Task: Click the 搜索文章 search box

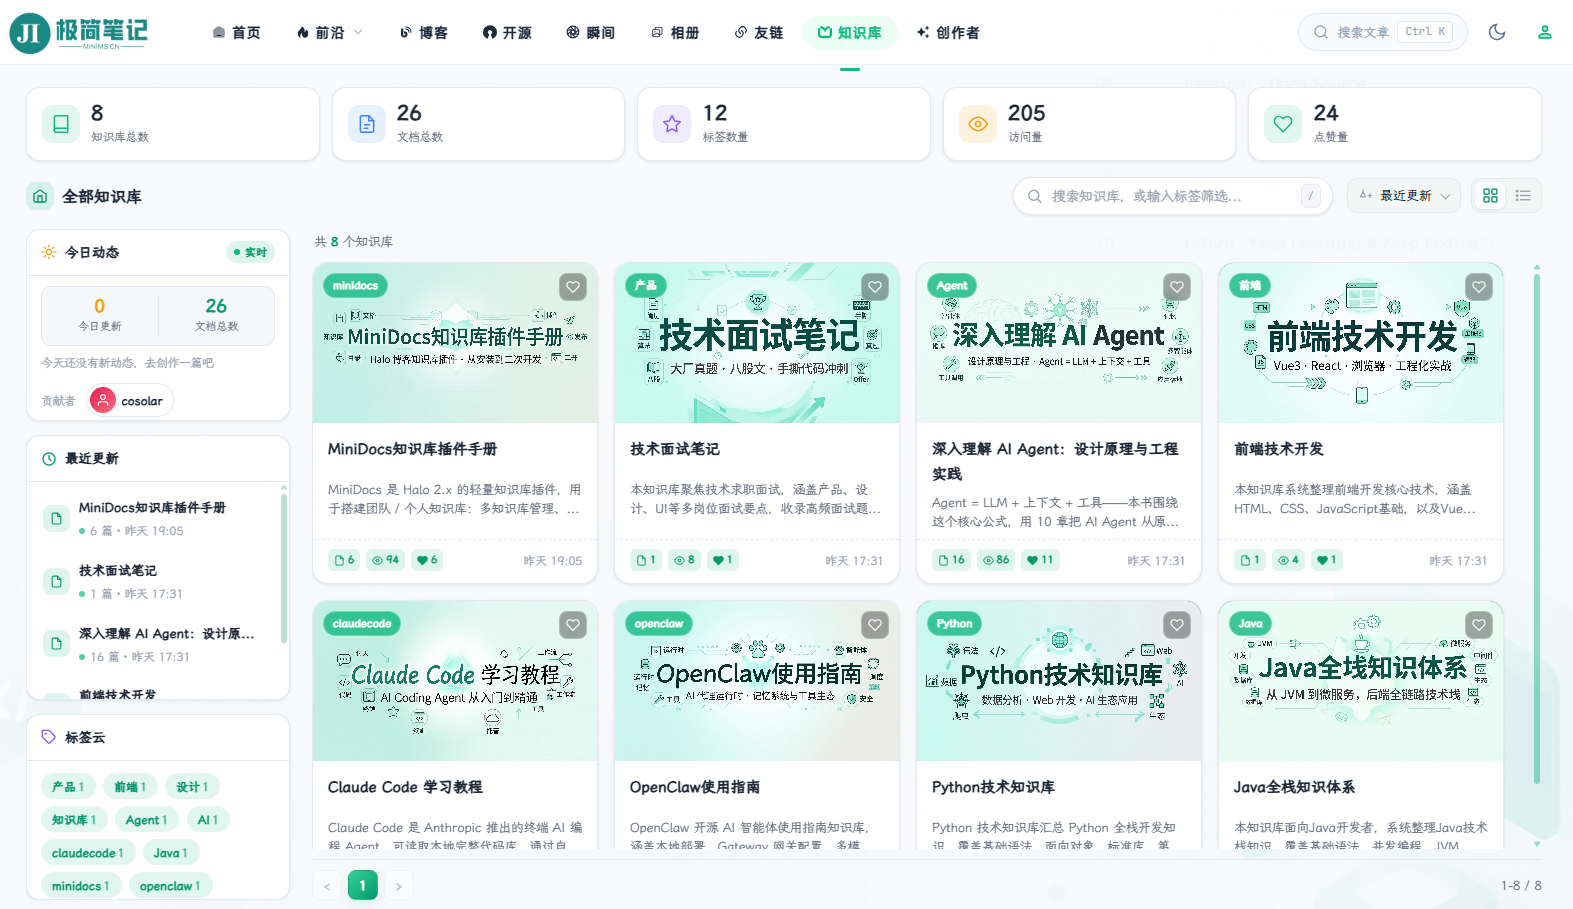Action: 1382,32
